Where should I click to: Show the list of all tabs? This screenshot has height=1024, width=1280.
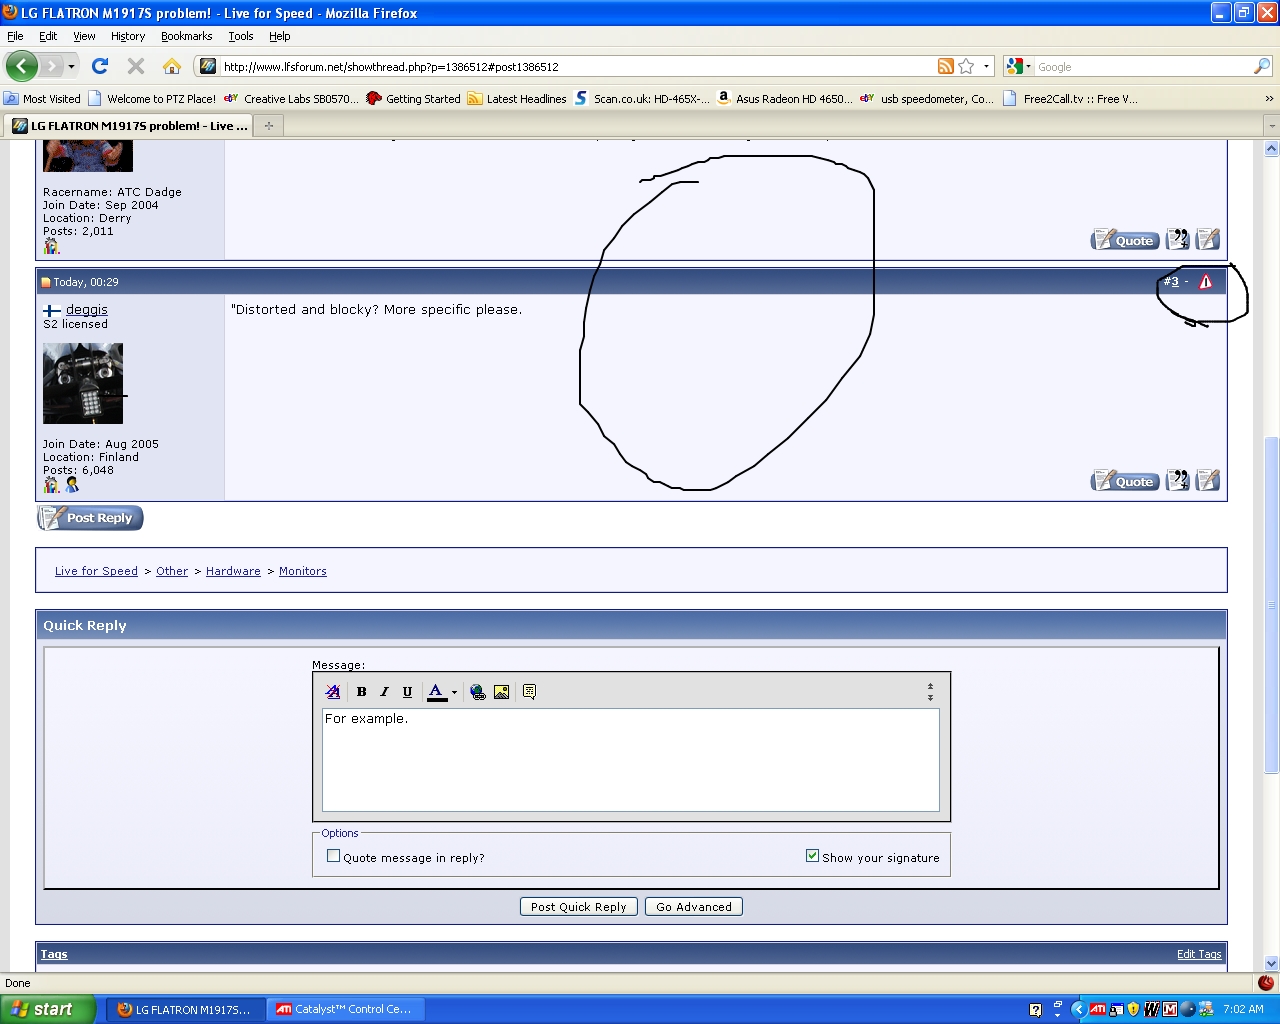1271,126
